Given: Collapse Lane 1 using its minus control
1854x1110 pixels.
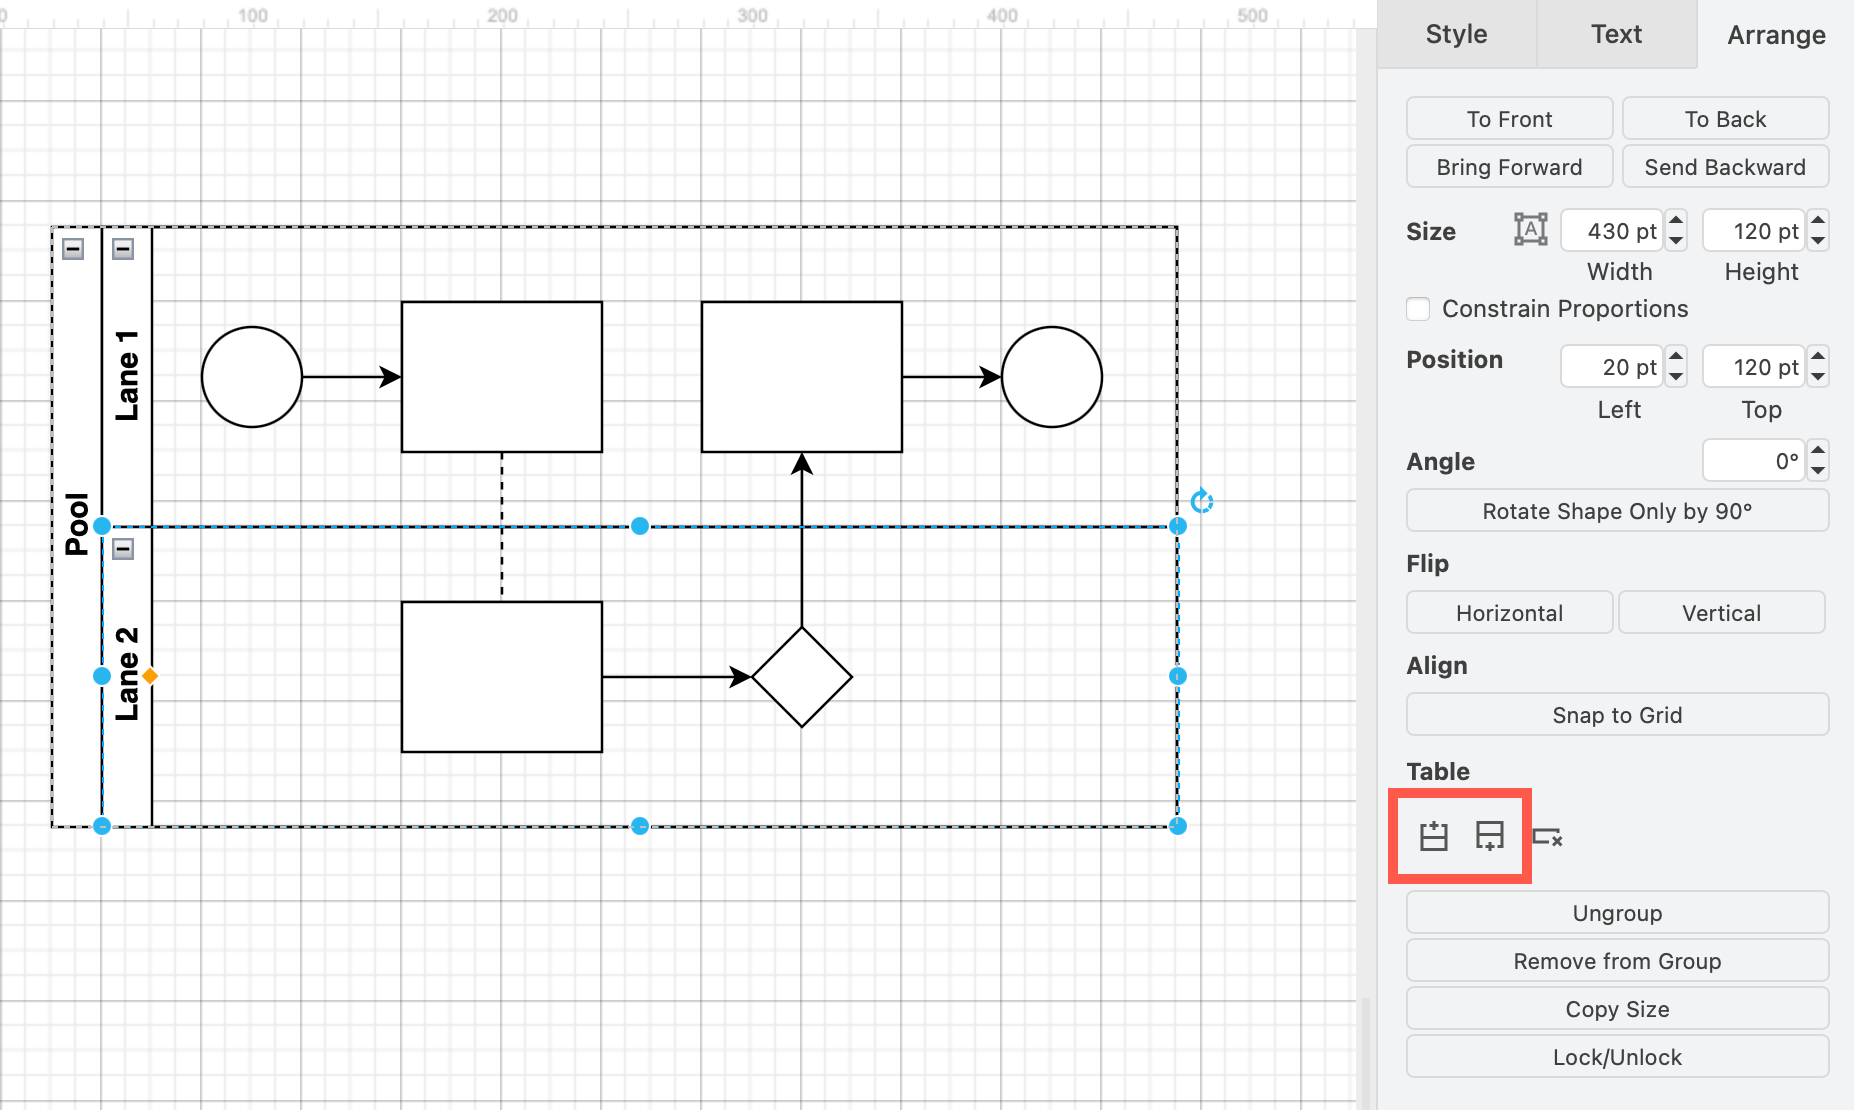Looking at the screenshot, I should pyautogui.click(x=122, y=247).
